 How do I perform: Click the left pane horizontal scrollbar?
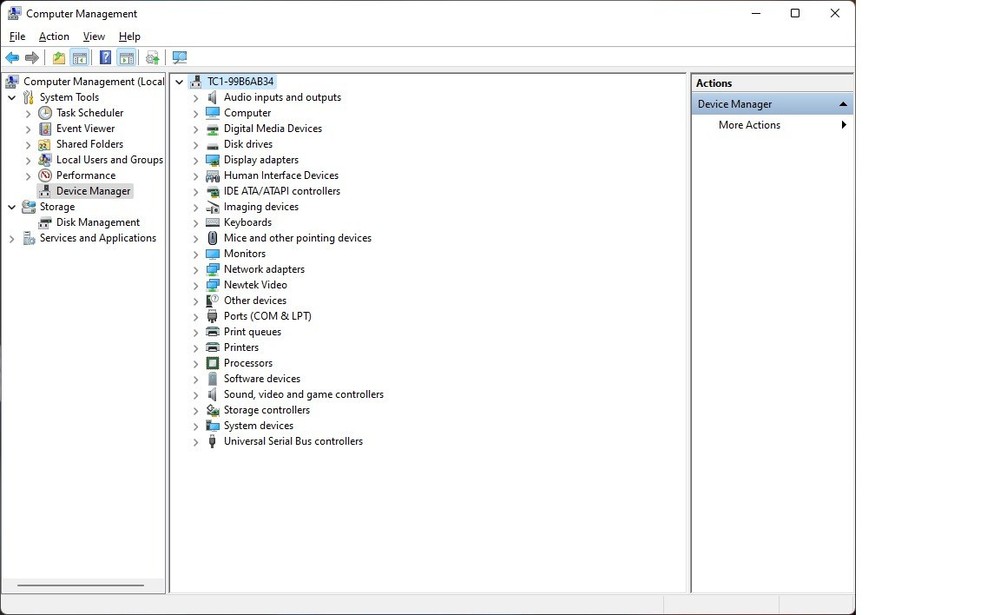click(81, 585)
